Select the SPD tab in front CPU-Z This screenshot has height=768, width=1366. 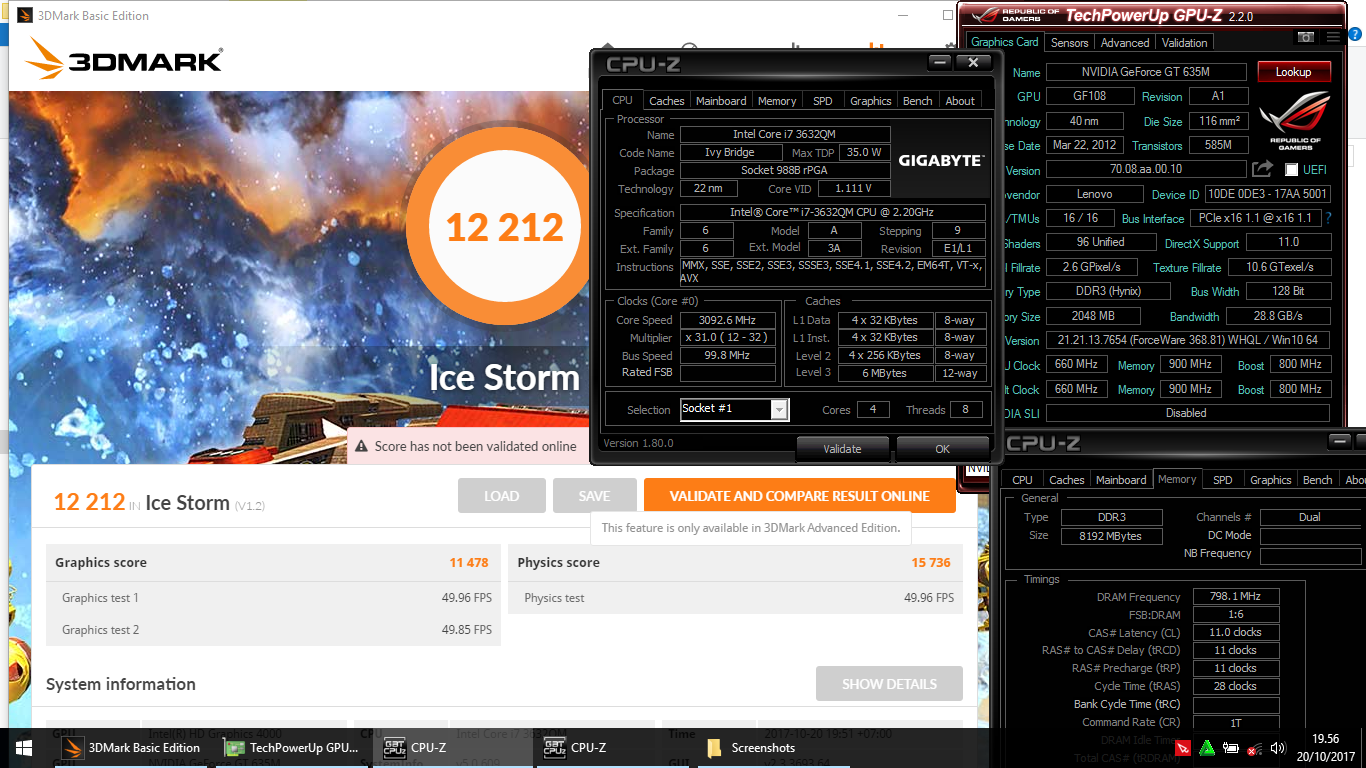coord(822,100)
